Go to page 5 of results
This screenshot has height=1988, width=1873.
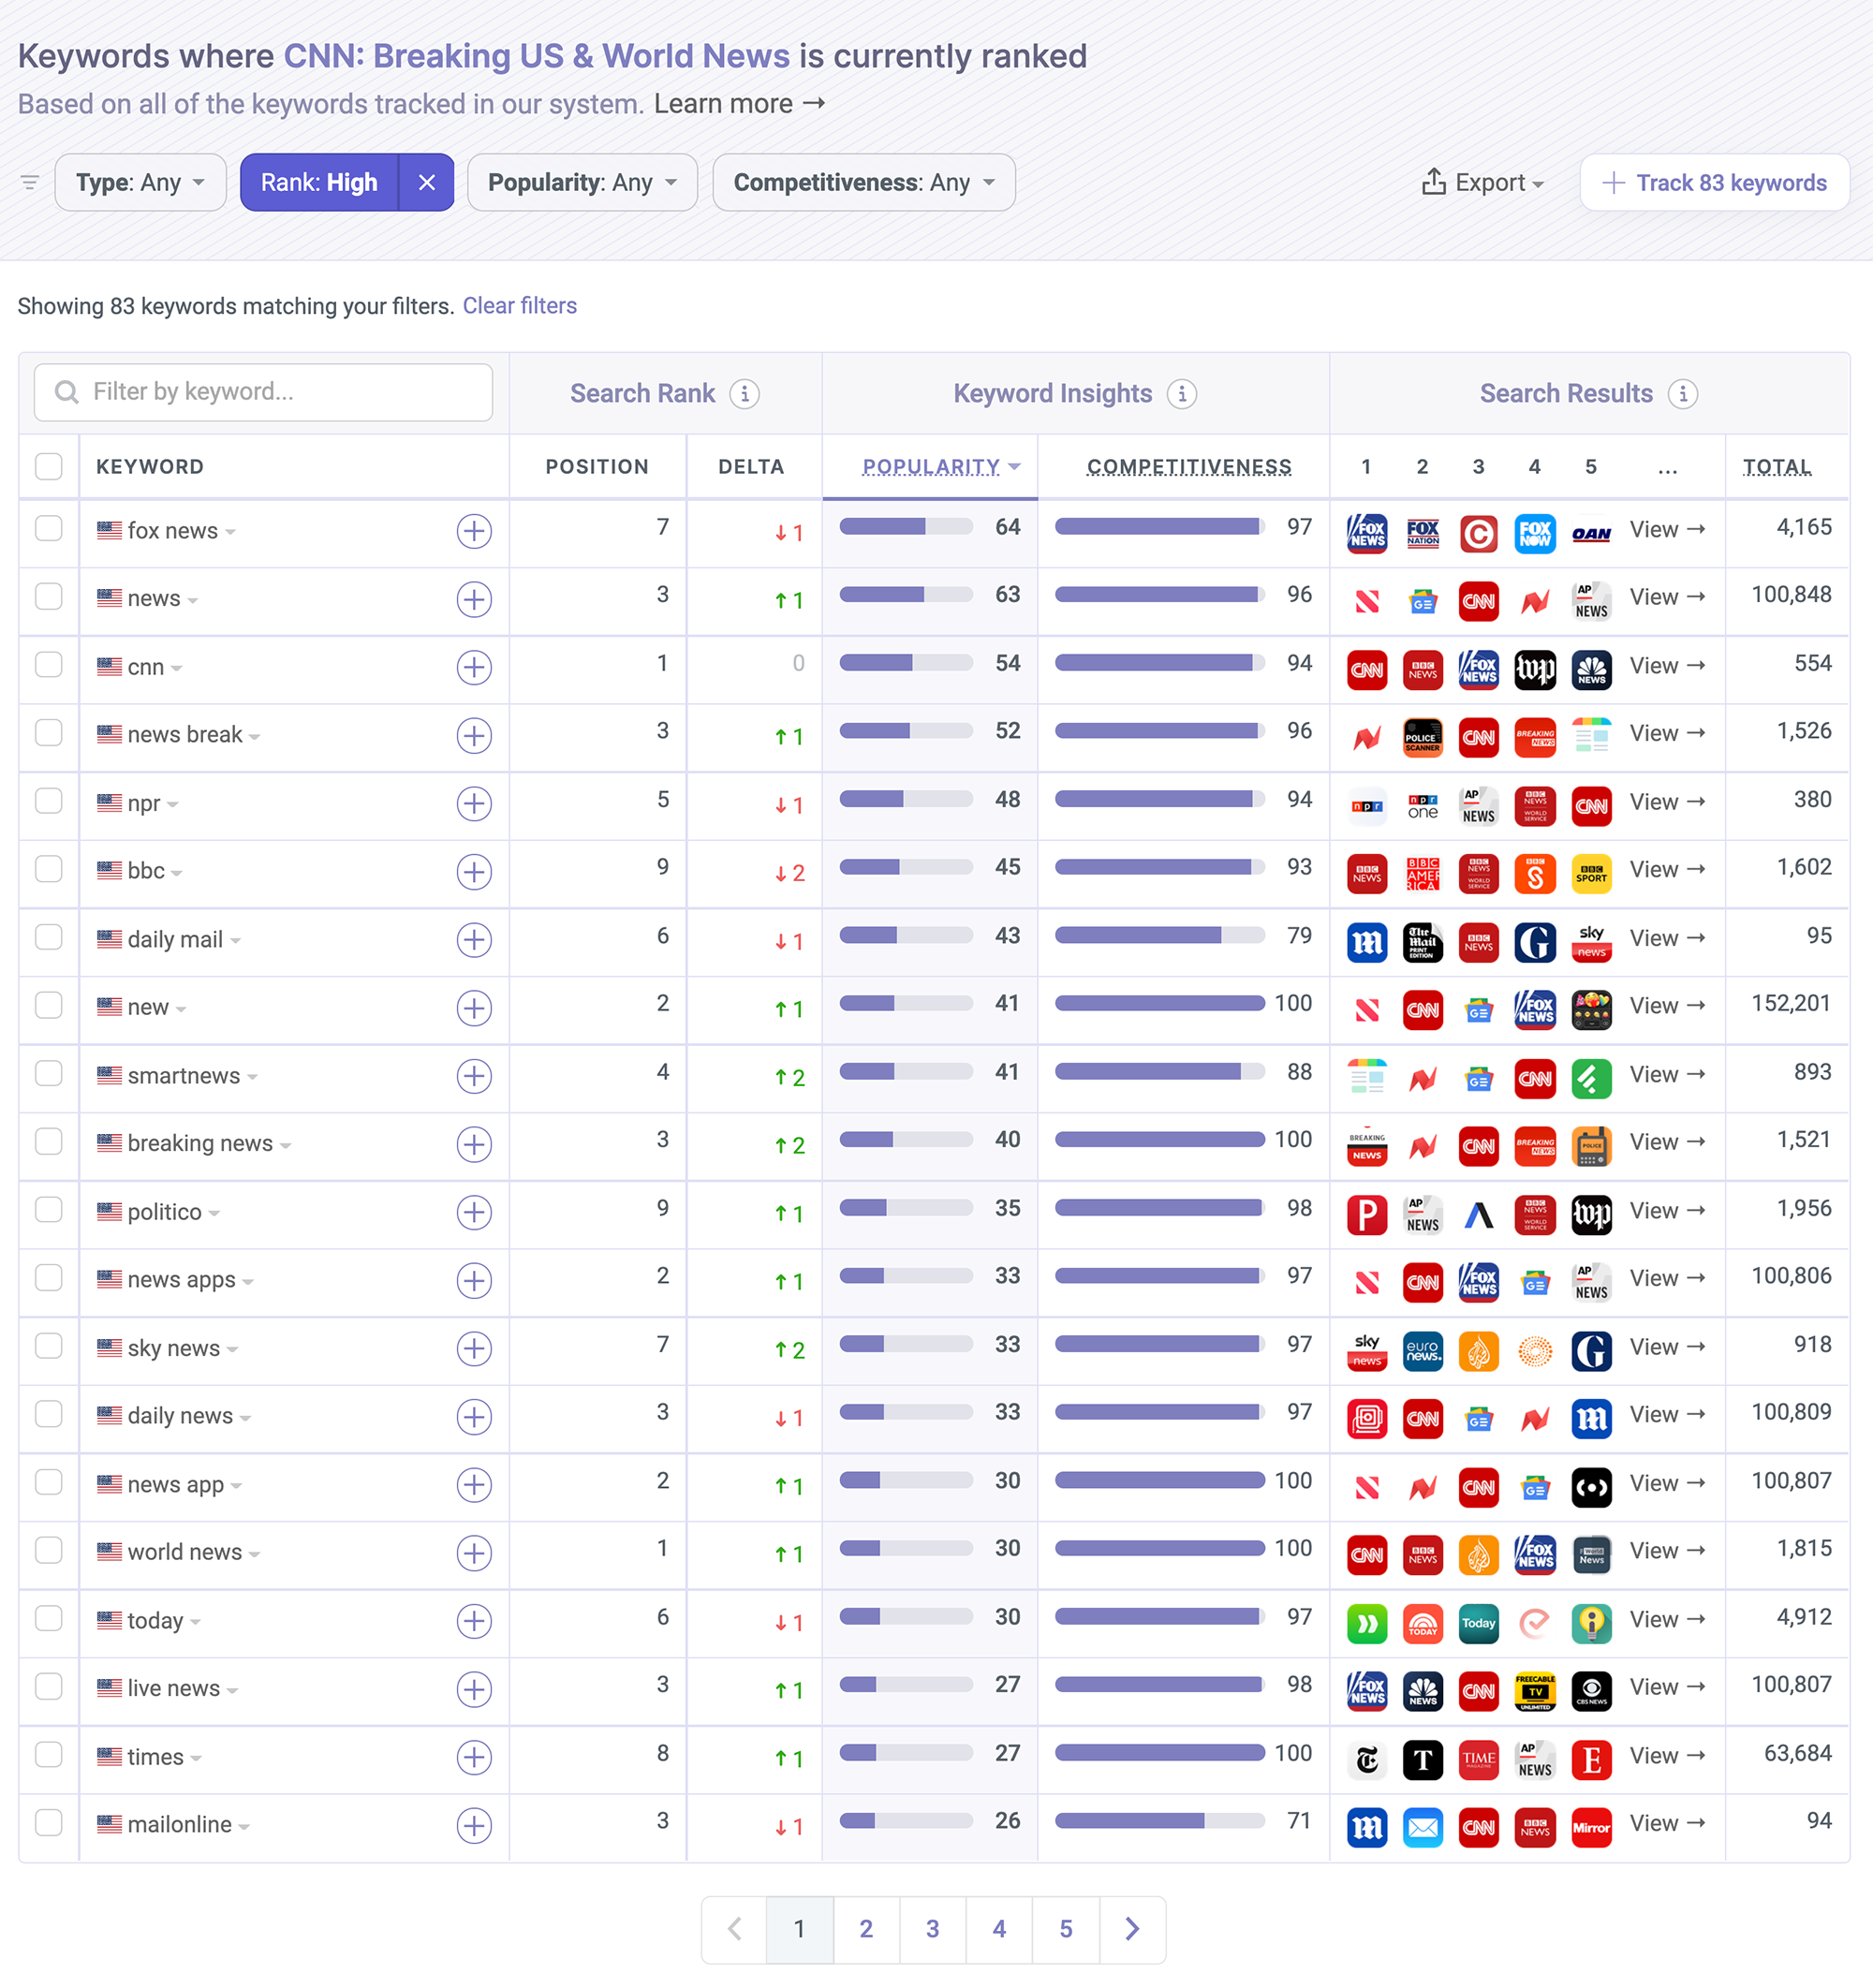tap(1066, 1929)
